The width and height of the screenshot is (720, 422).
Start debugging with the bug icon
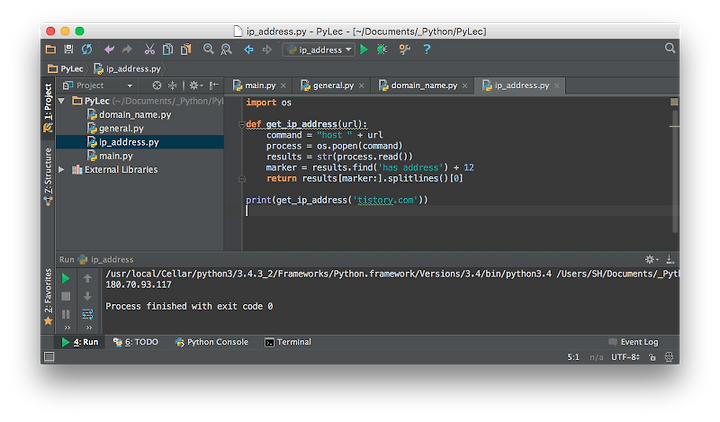[382, 49]
